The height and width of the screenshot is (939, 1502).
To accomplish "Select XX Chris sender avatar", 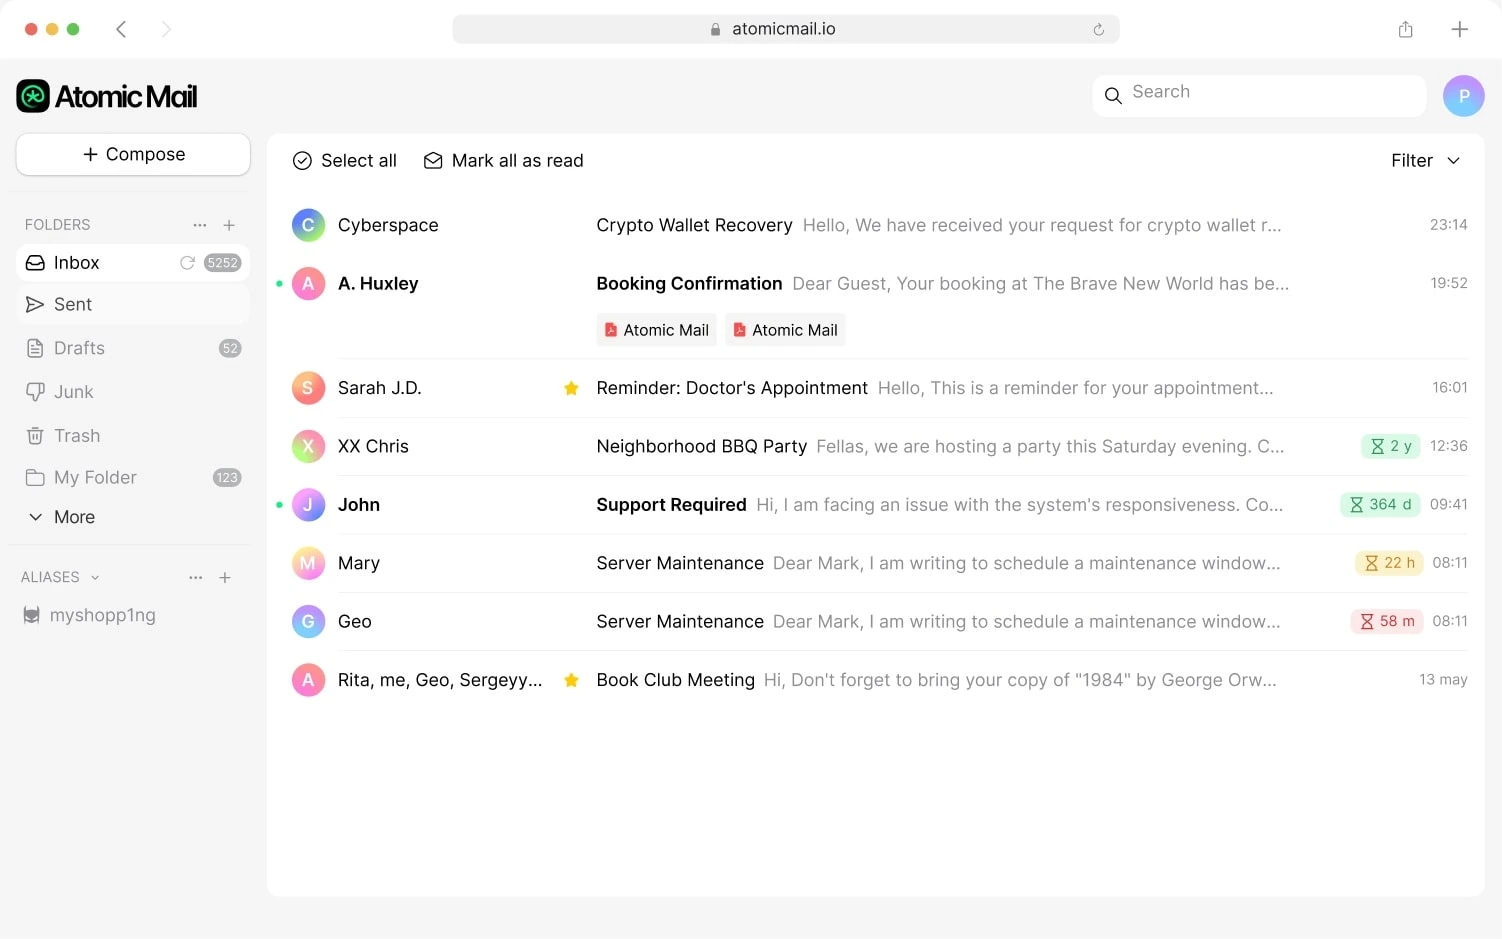I will click(x=308, y=446).
